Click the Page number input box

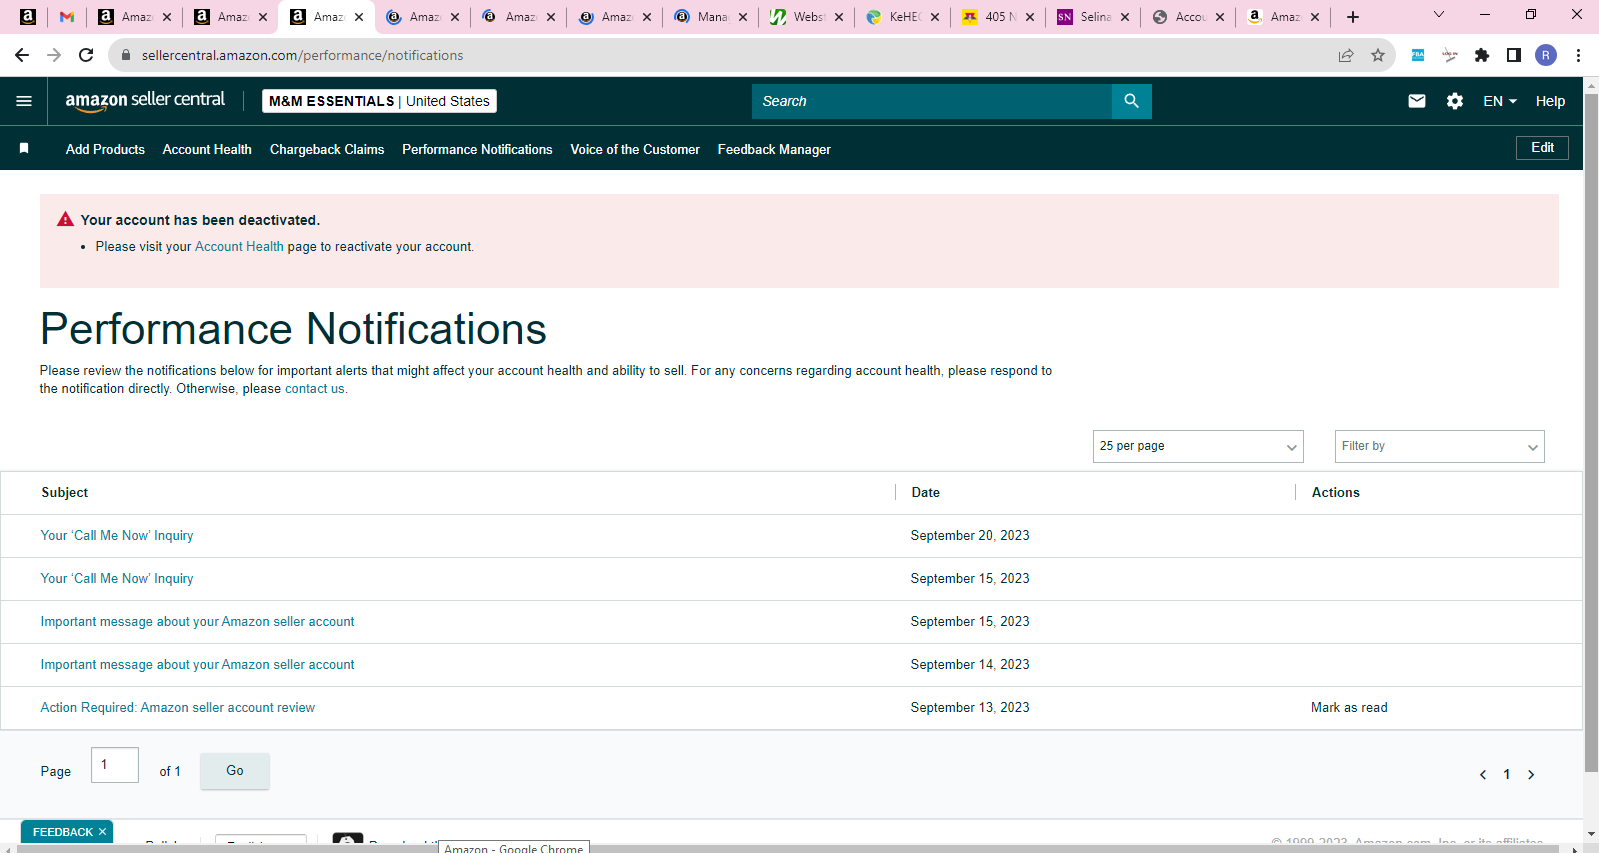pyautogui.click(x=115, y=765)
